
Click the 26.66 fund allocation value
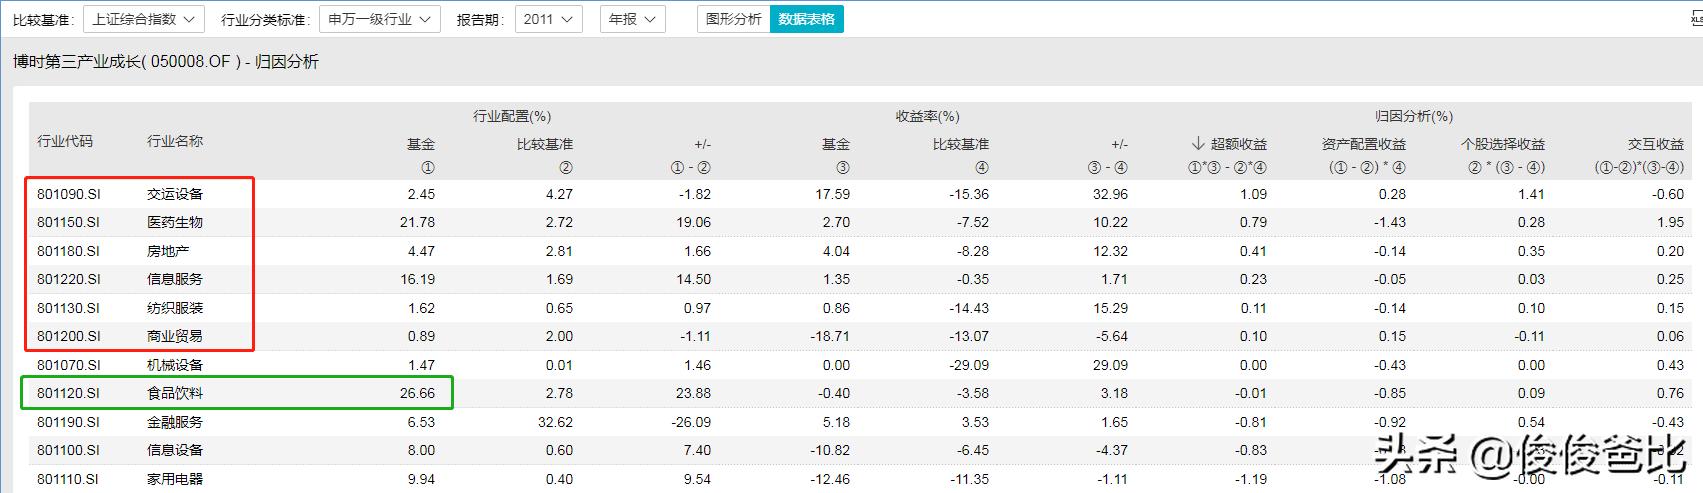coord(418,393)
